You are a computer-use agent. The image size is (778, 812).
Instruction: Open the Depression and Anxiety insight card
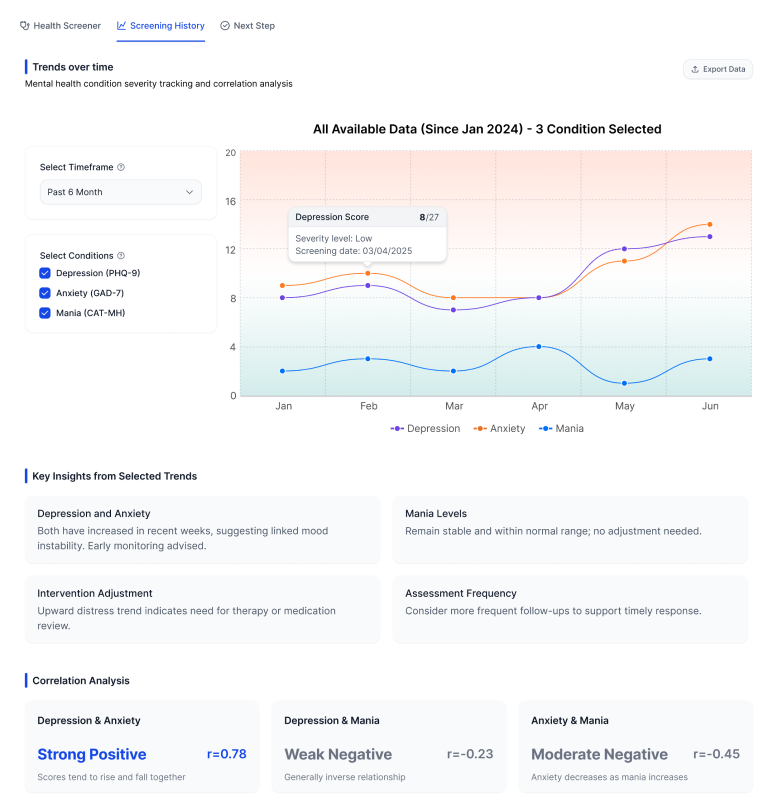(x=203, y=529)
